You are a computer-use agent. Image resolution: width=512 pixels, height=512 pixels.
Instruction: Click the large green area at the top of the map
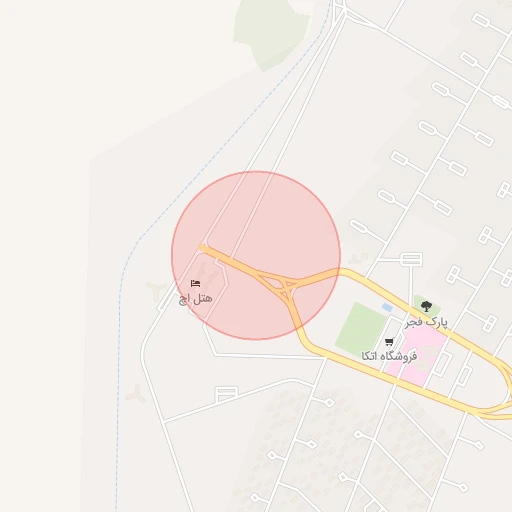pyautogui.click(x=269, y=32)
